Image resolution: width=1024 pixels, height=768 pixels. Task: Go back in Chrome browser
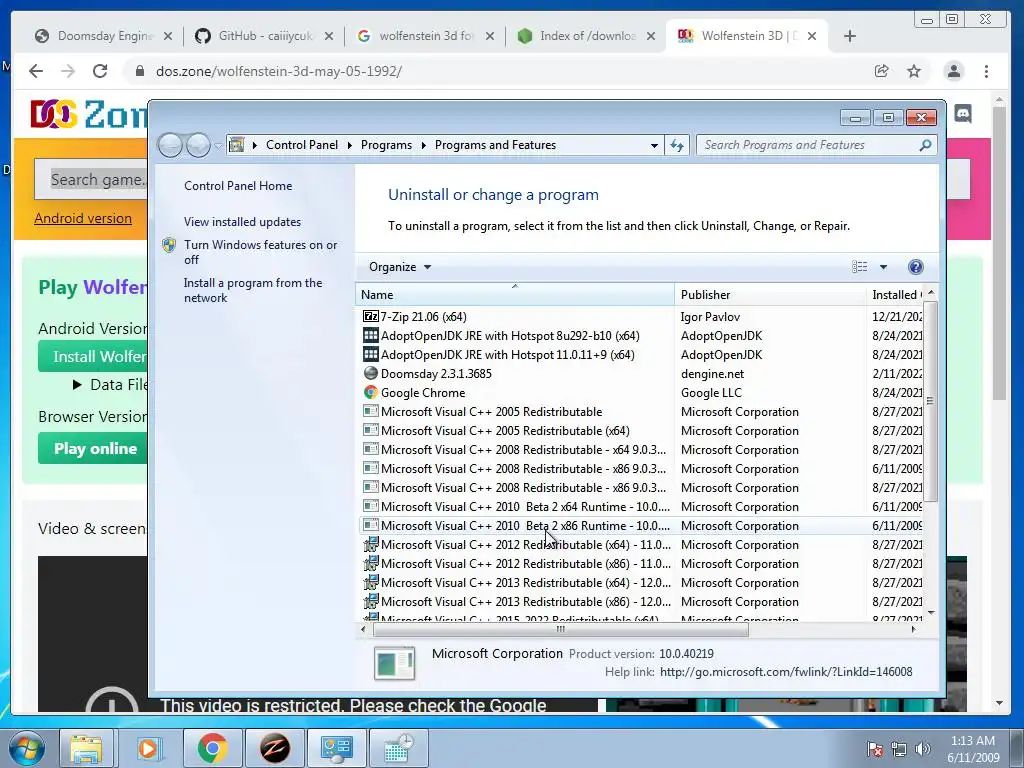coord(36,71)
